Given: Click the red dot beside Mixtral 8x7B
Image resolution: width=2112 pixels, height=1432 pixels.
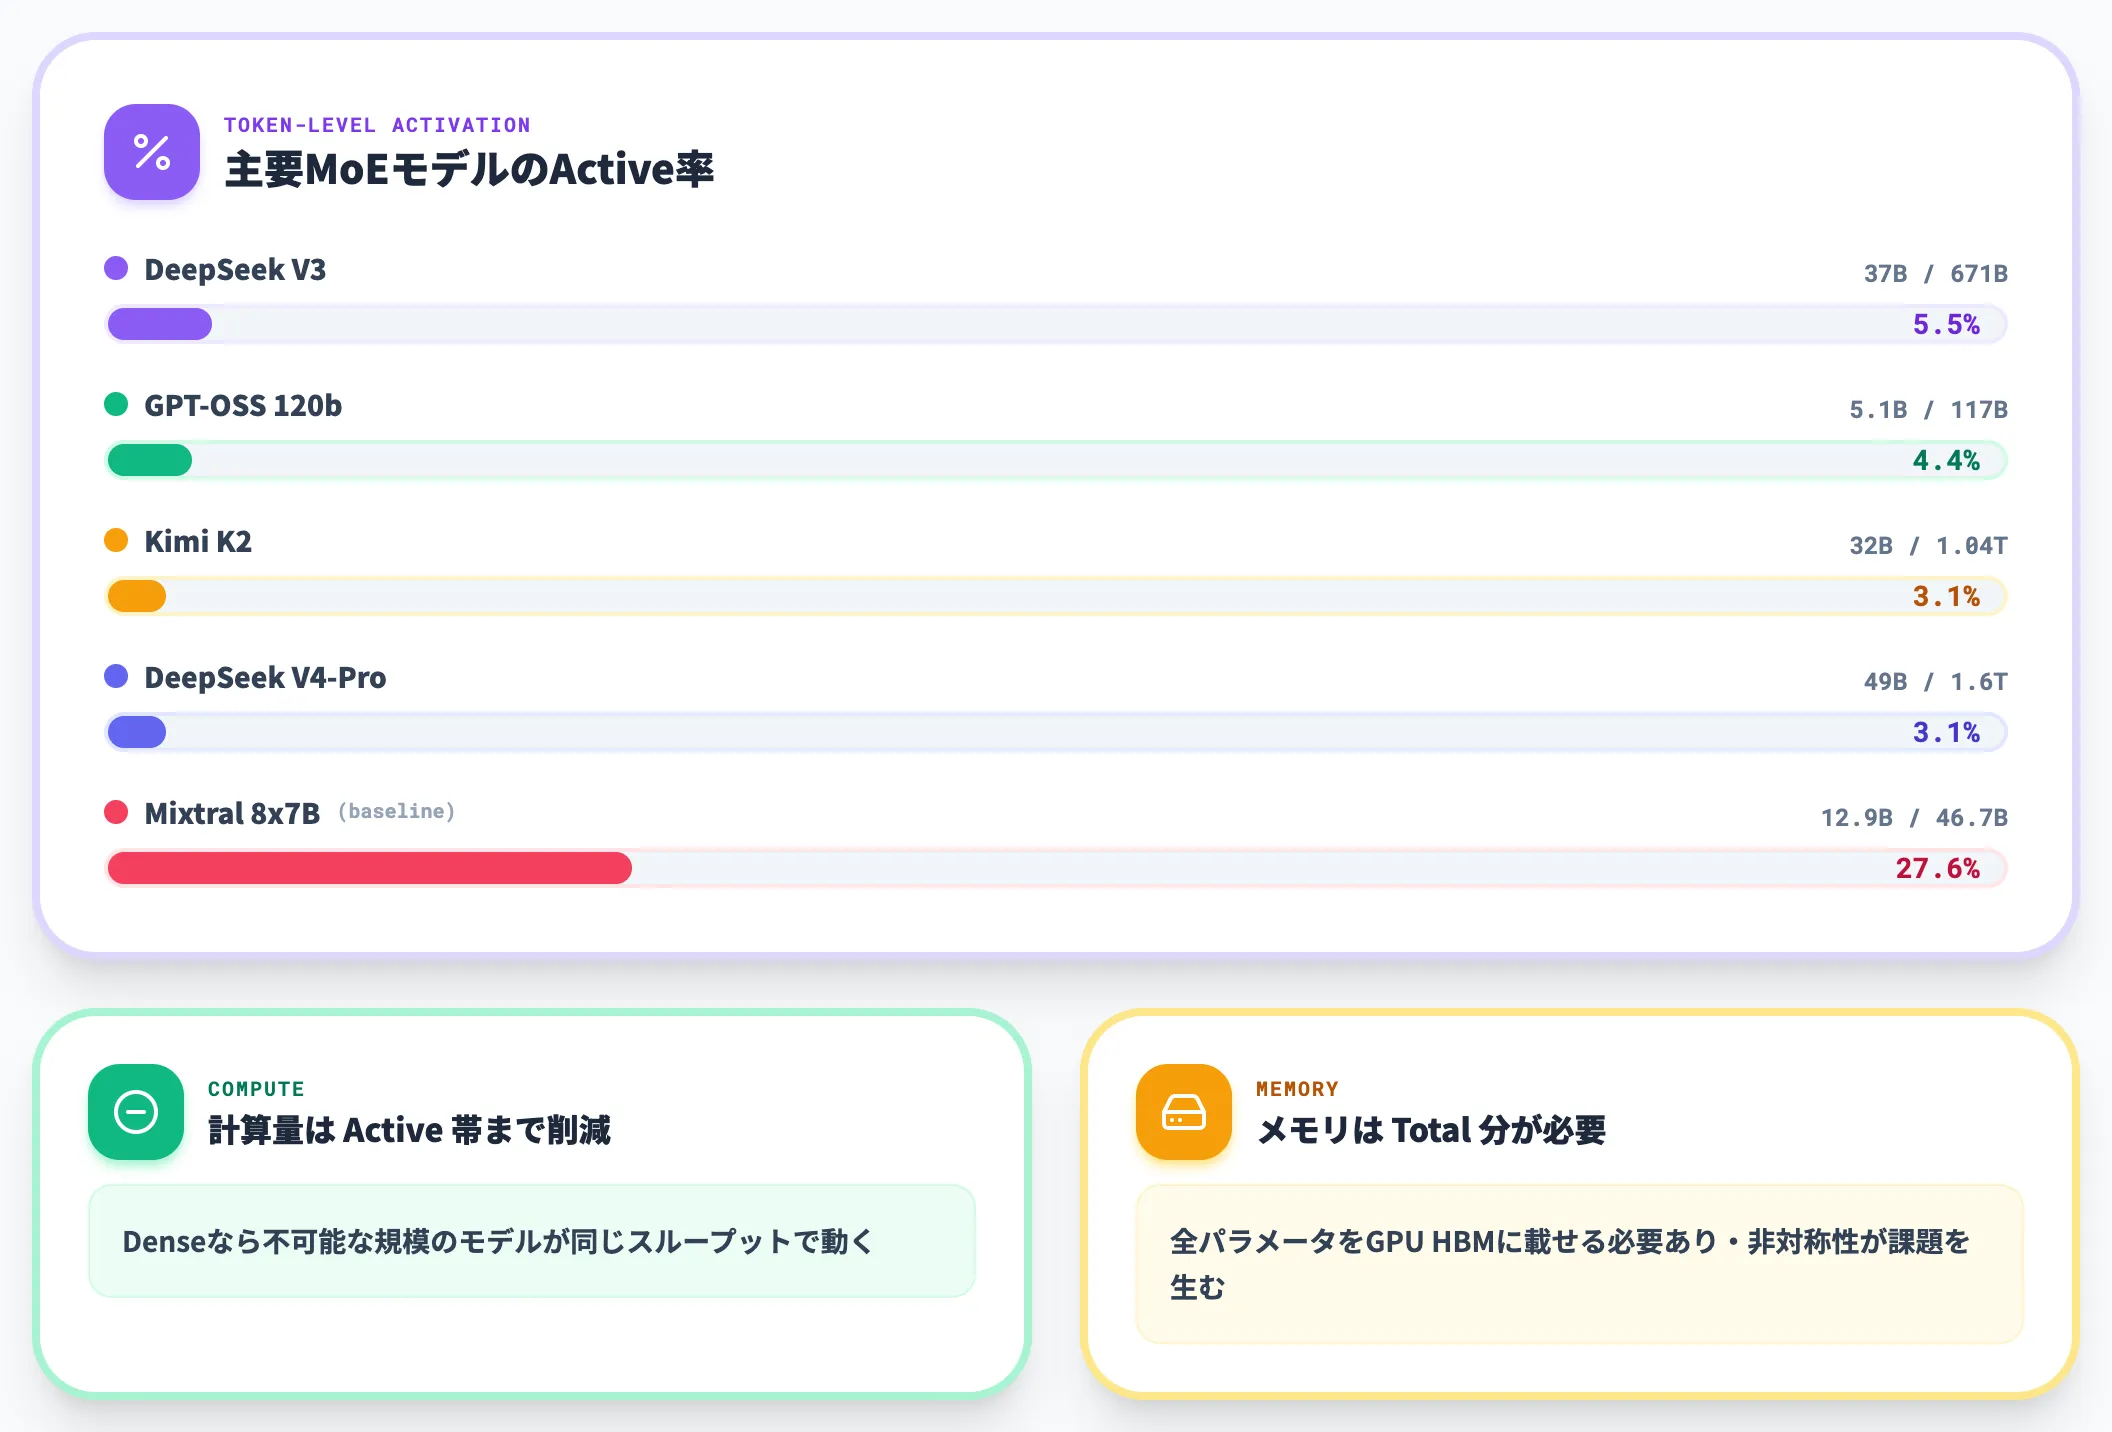Looking at the screenshot, I should tap(116, 812).
